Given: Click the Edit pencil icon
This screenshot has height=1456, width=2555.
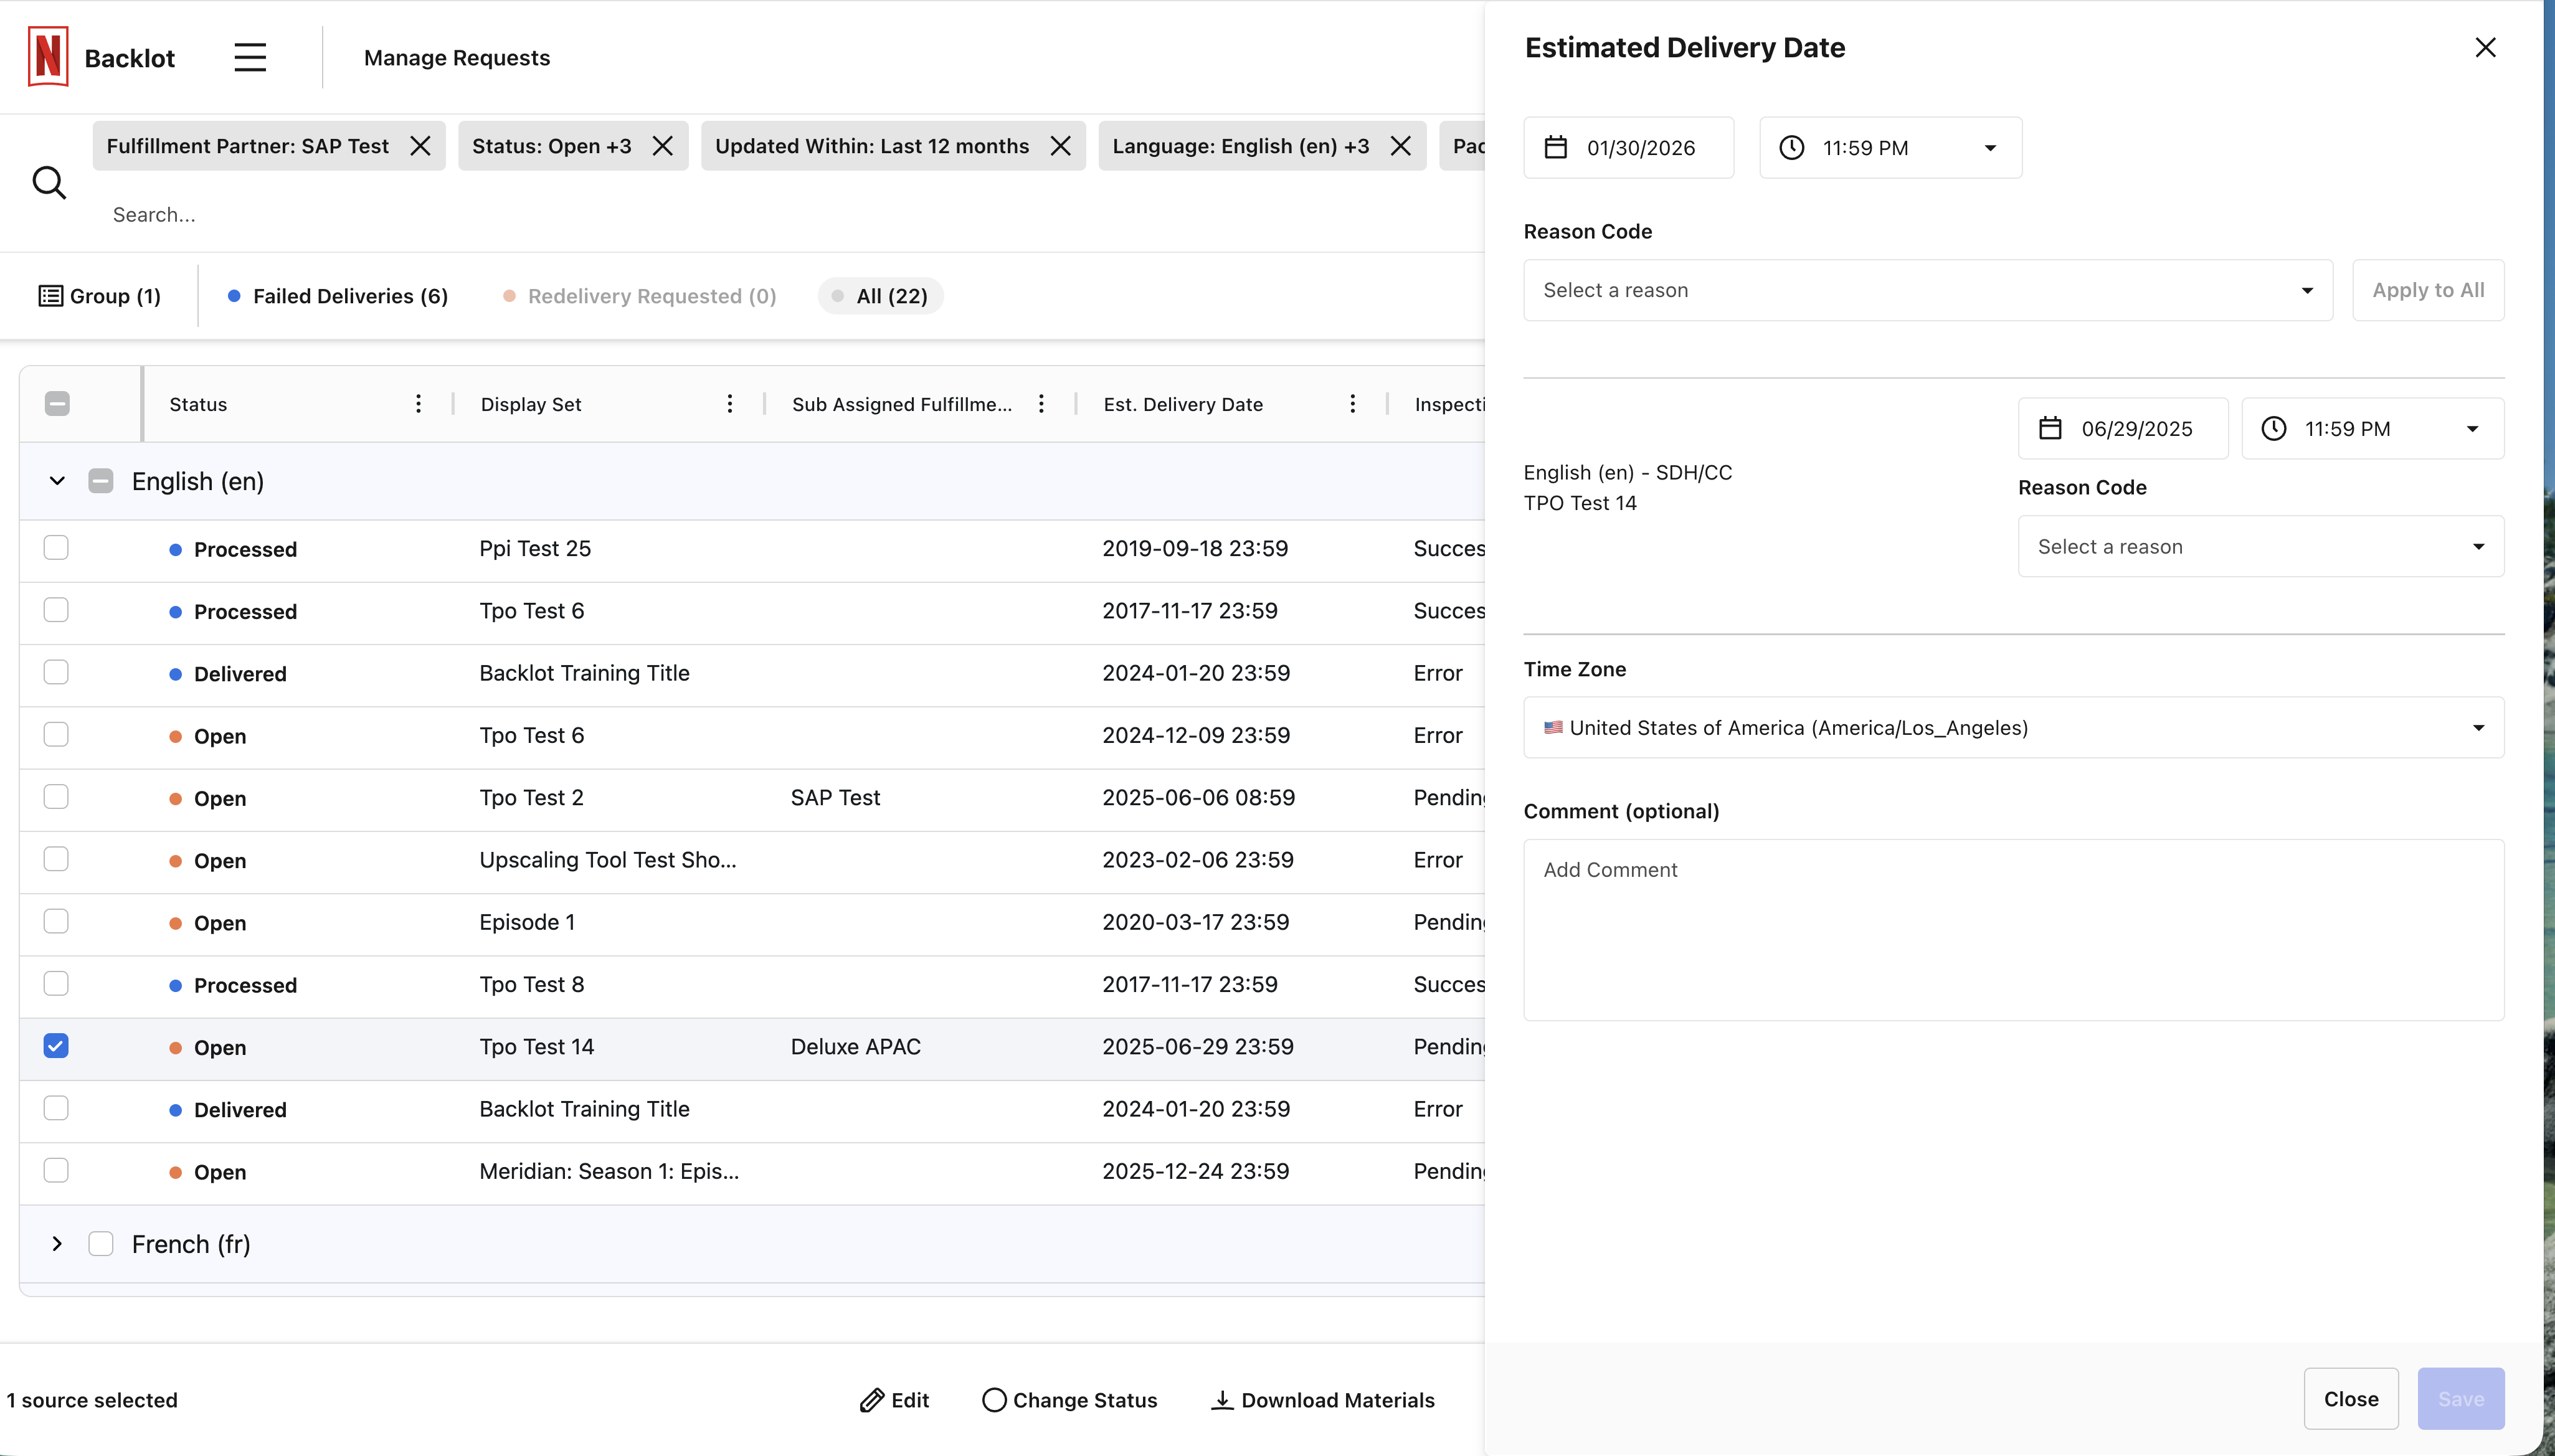Looking at the screenshot, I should (872, 1400).
